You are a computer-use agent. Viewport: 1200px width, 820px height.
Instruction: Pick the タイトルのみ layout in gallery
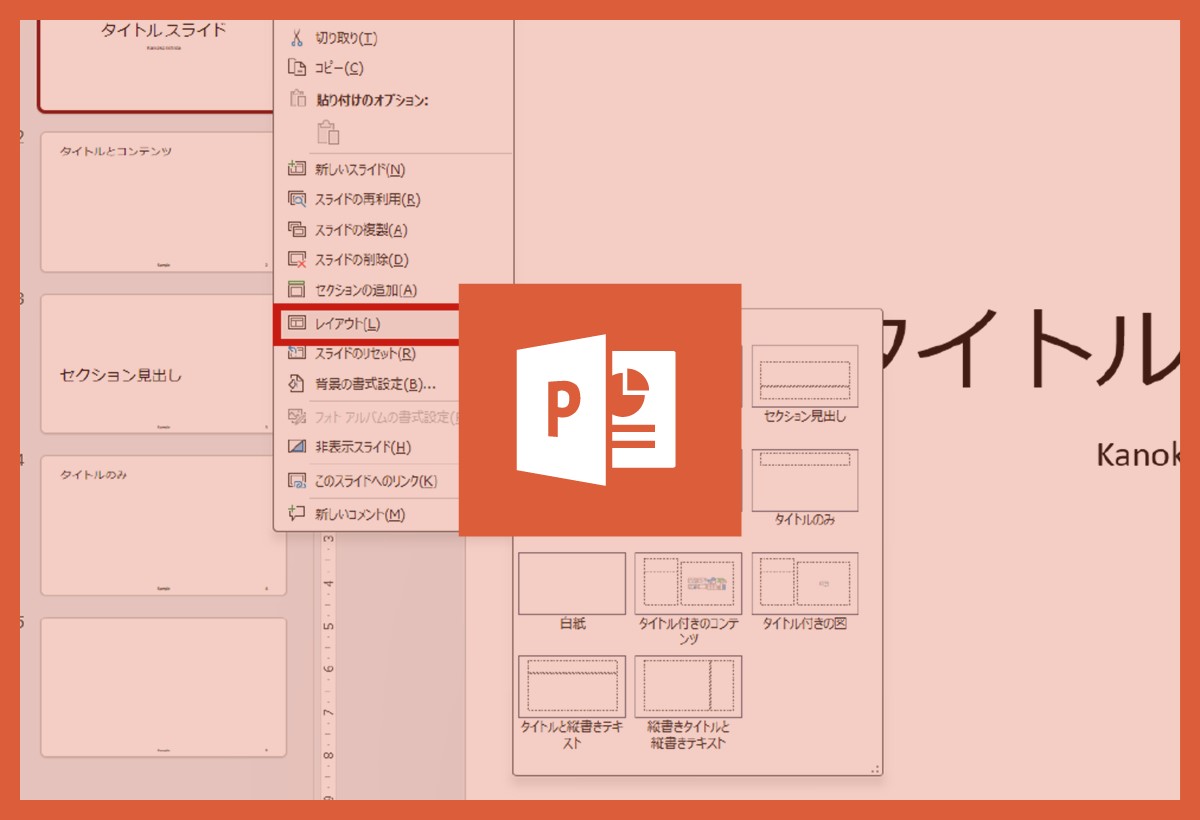pyautogui.click(x=804, y=481)
